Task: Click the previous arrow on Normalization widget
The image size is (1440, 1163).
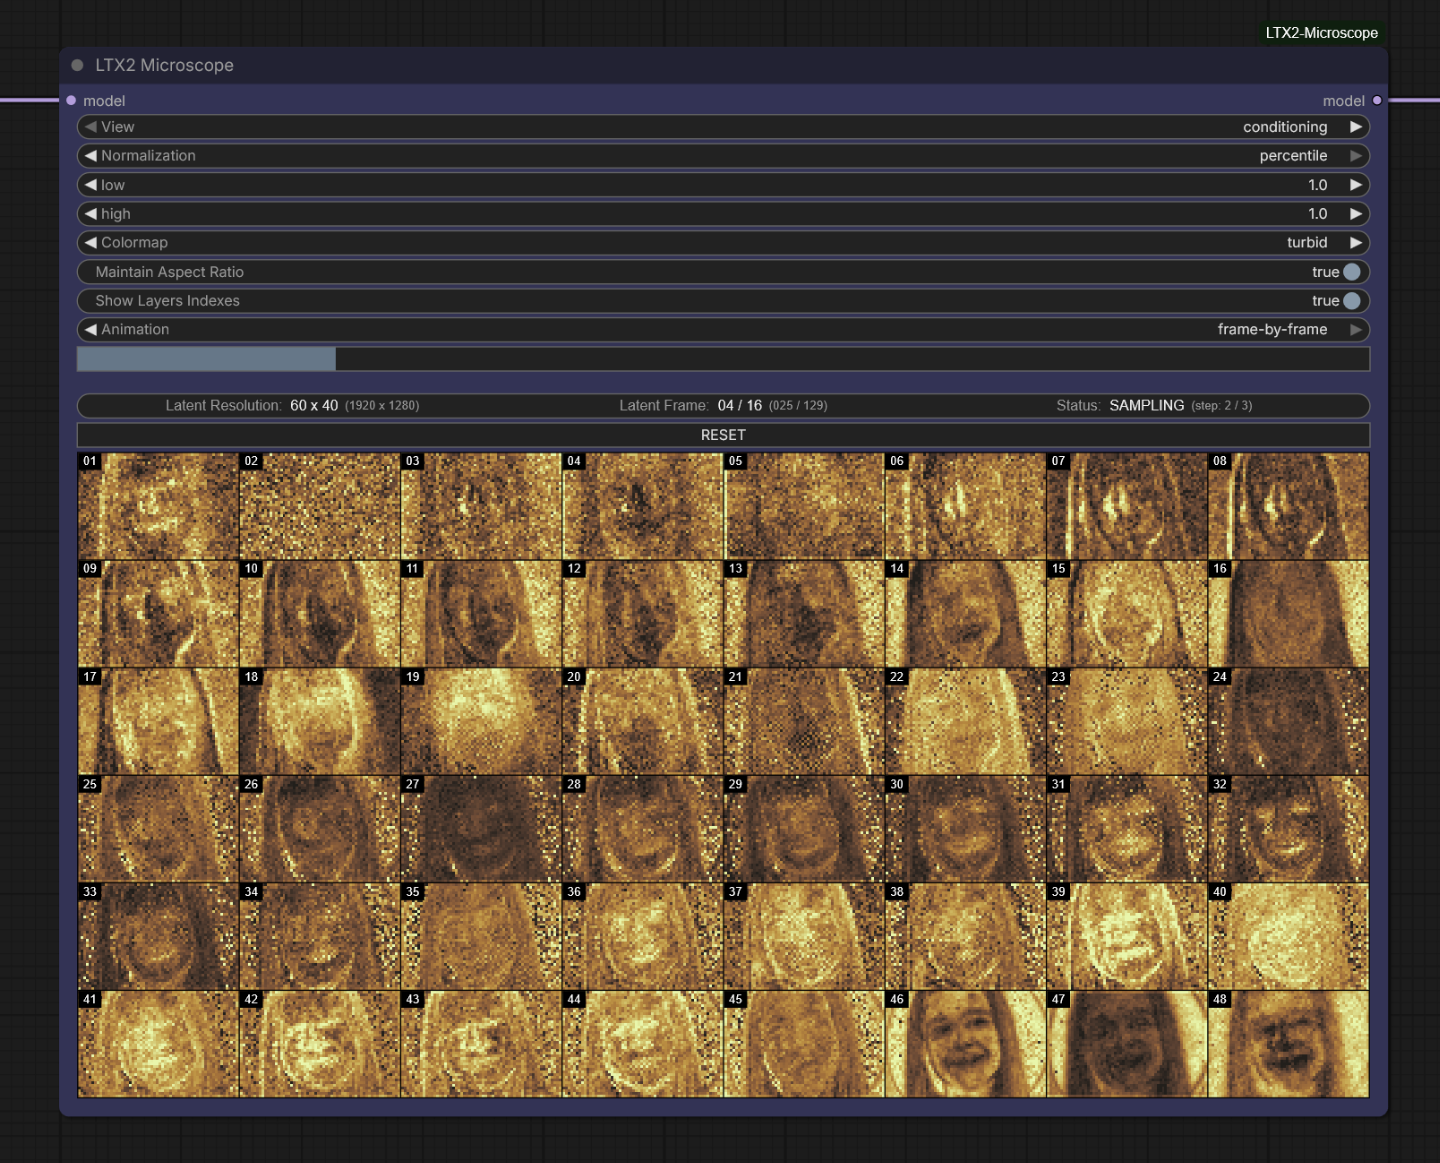Action: tap(91, 156)
